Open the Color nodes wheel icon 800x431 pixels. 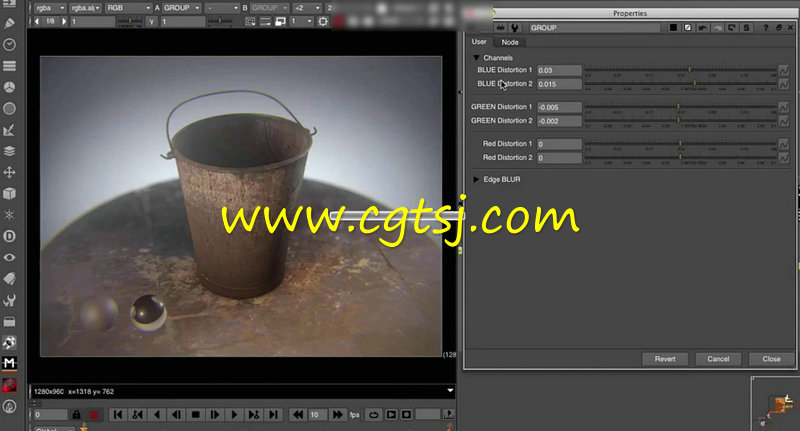tap(9, 87)
